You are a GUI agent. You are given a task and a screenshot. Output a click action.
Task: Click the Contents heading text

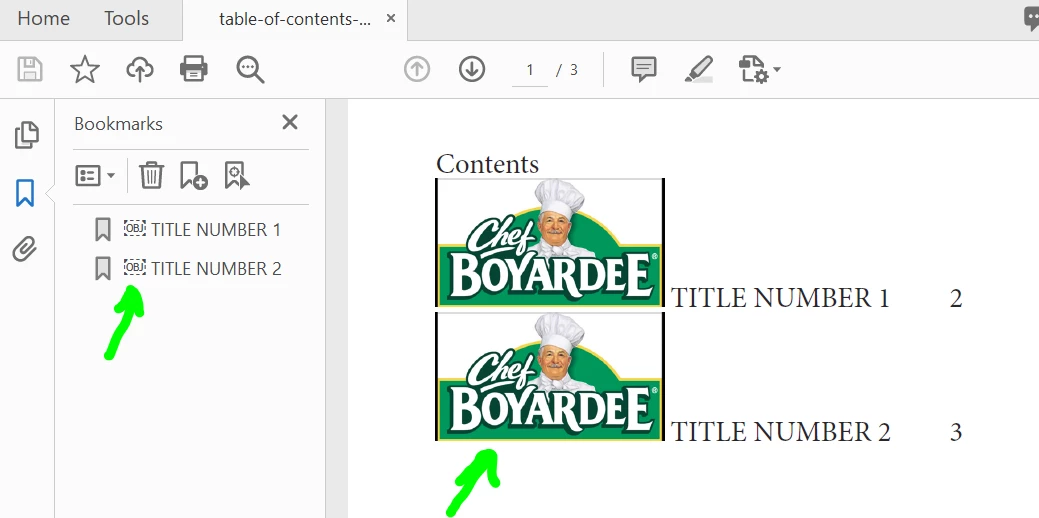coord(488,164)
